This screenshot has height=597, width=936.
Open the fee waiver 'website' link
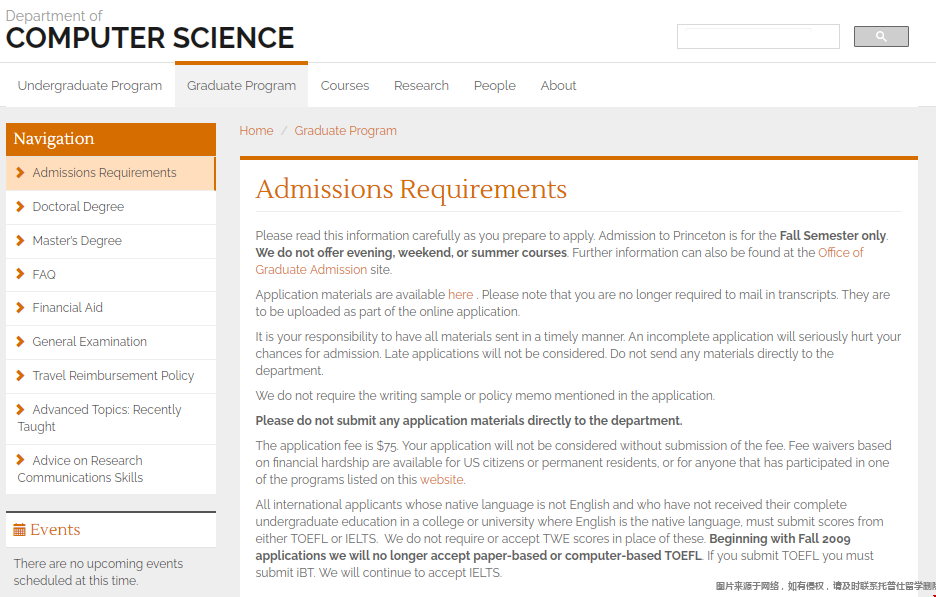(441, 480)
